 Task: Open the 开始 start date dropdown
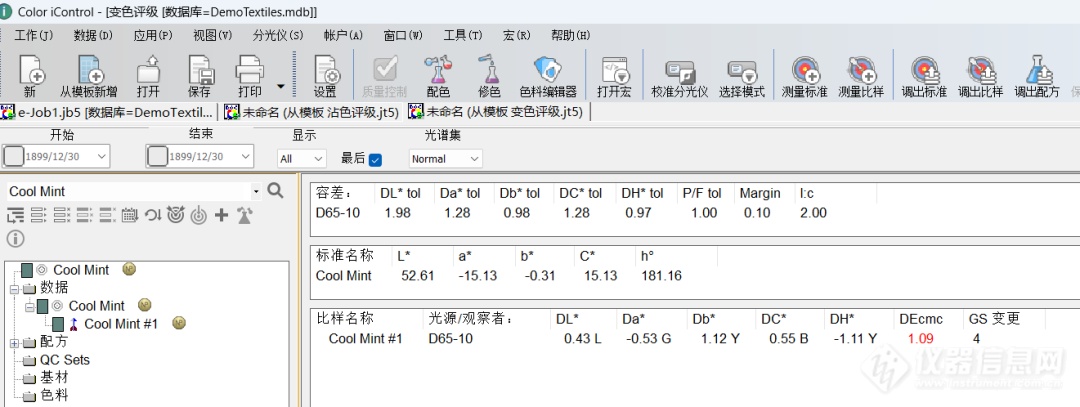[102, 157]
